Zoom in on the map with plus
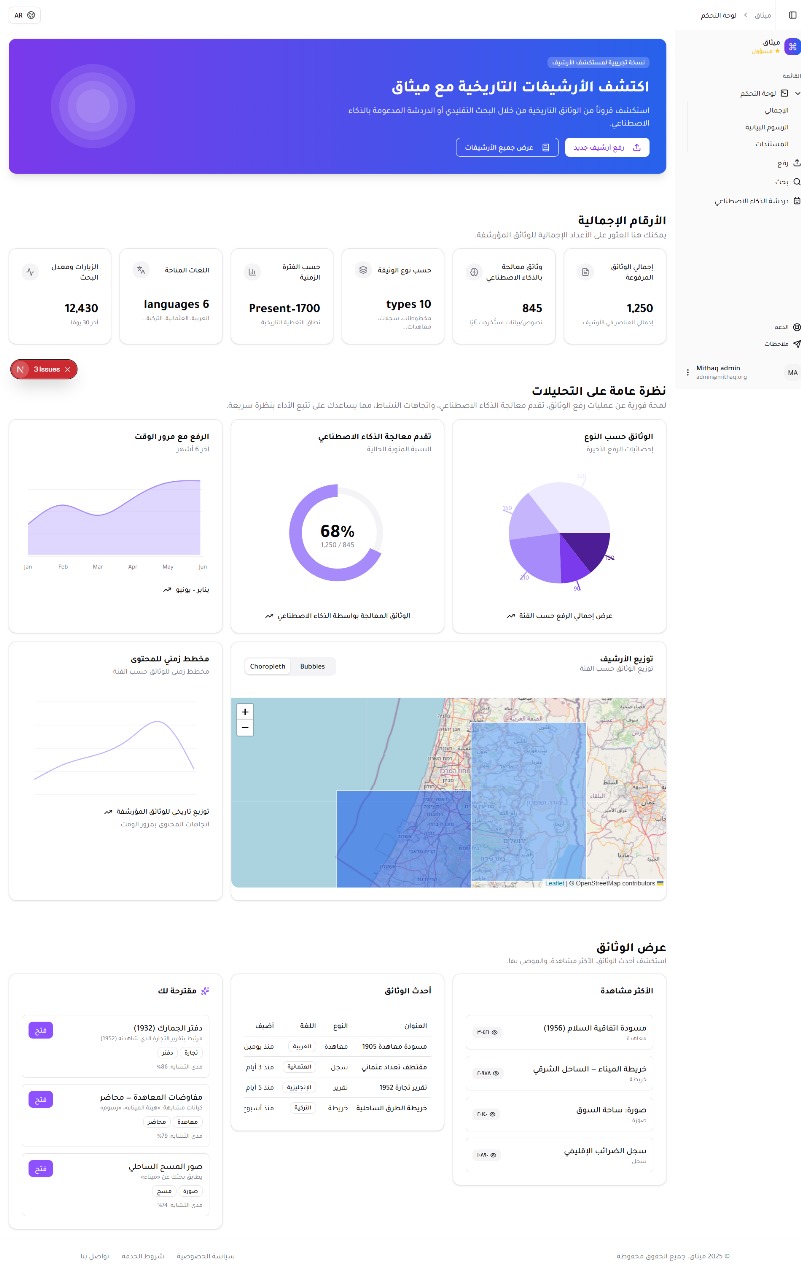The width and height of the screenshot is (801, 1280). tap(245, 712)
